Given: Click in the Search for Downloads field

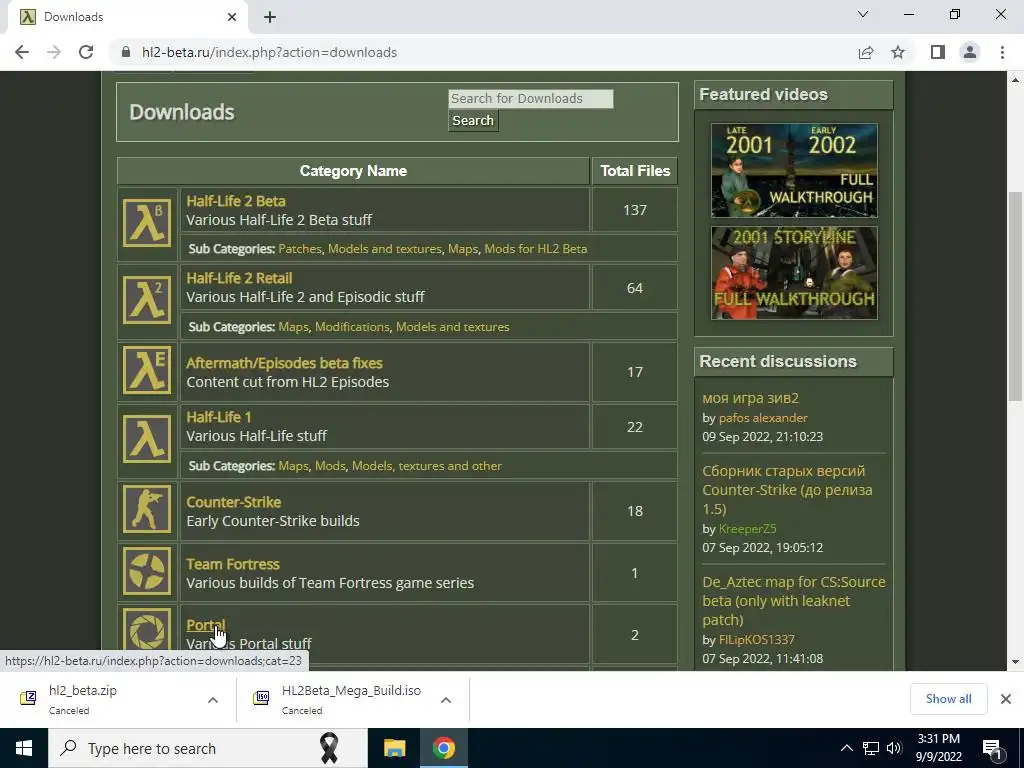Looking at the screenshot, I should 531,99.
